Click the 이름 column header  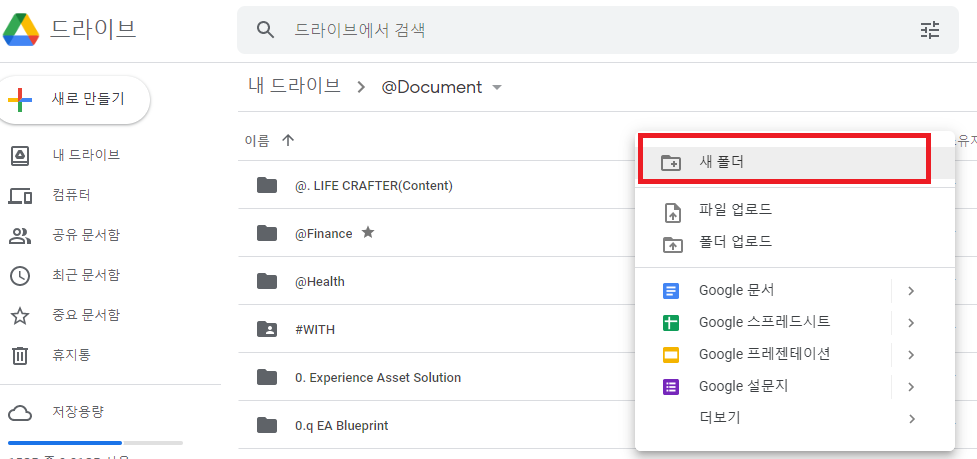257,141
